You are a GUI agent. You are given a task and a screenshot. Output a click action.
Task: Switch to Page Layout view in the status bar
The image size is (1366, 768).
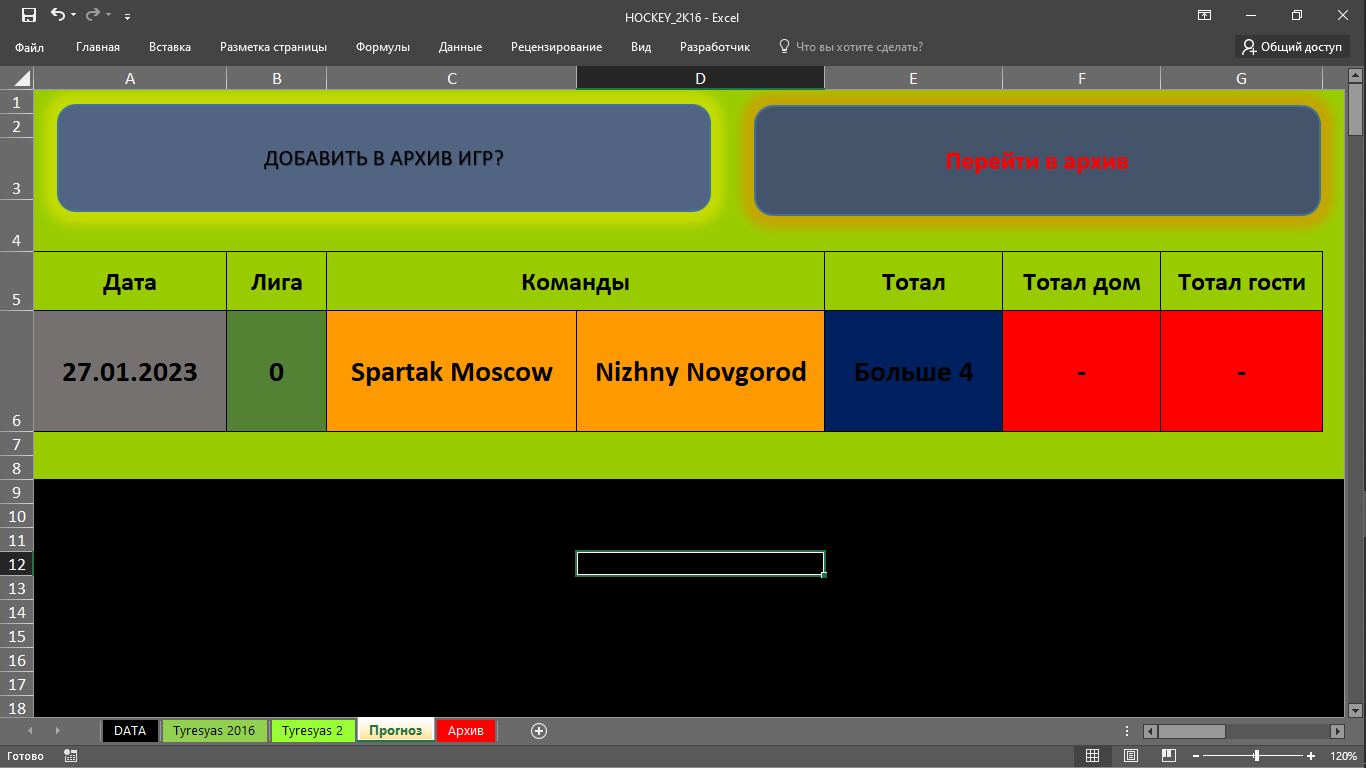click(1131, 756)
